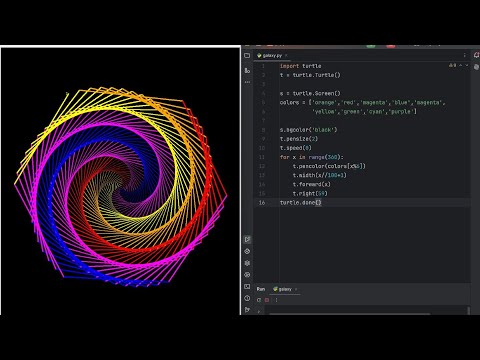The height and width of the screenshot is (360, 480).
Task: Click the turtle.done() code line
Action: coord(300,203)
